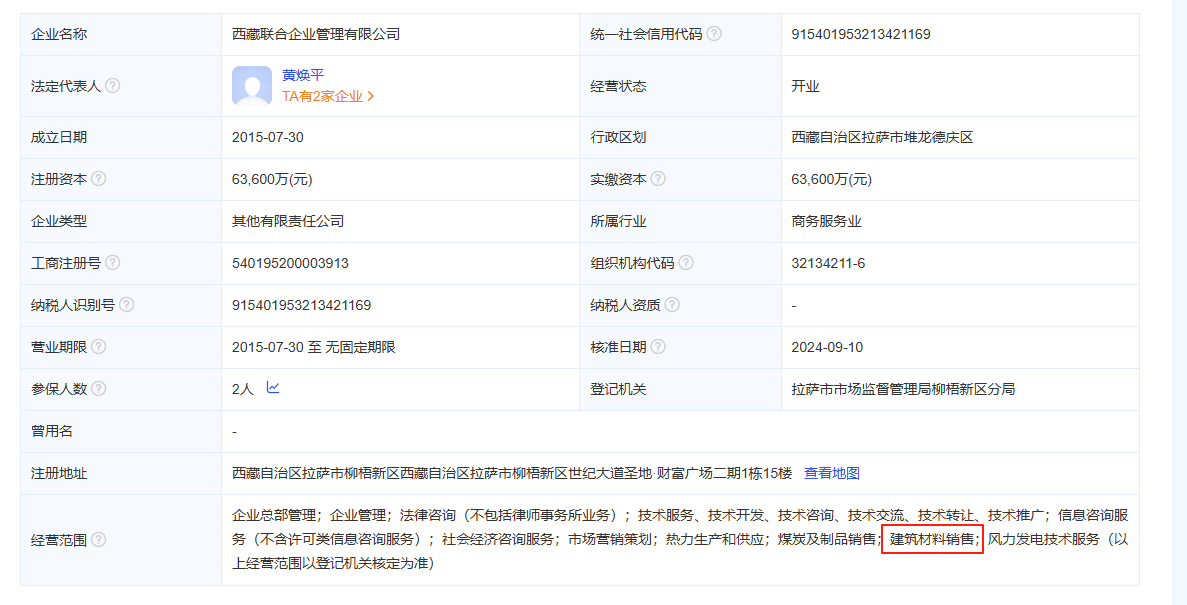Click help icon next to 统一社会信用代码
This screenshot has height=605, width=1187.
pos(714,34)
